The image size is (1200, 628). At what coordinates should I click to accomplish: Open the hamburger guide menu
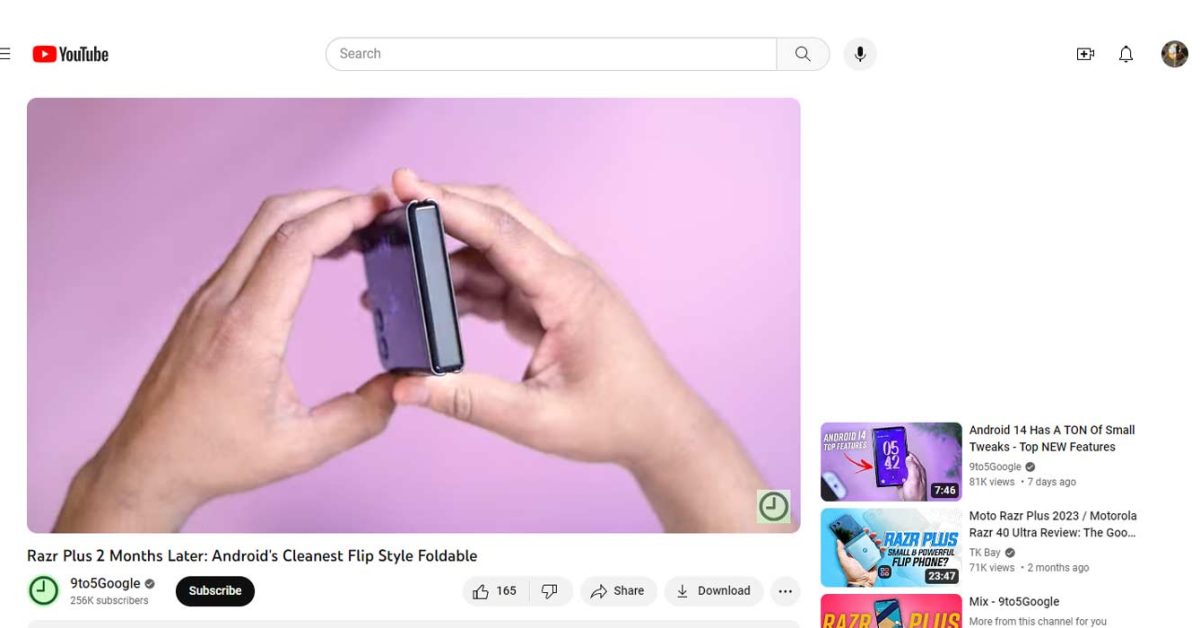(x=5, y=54)
